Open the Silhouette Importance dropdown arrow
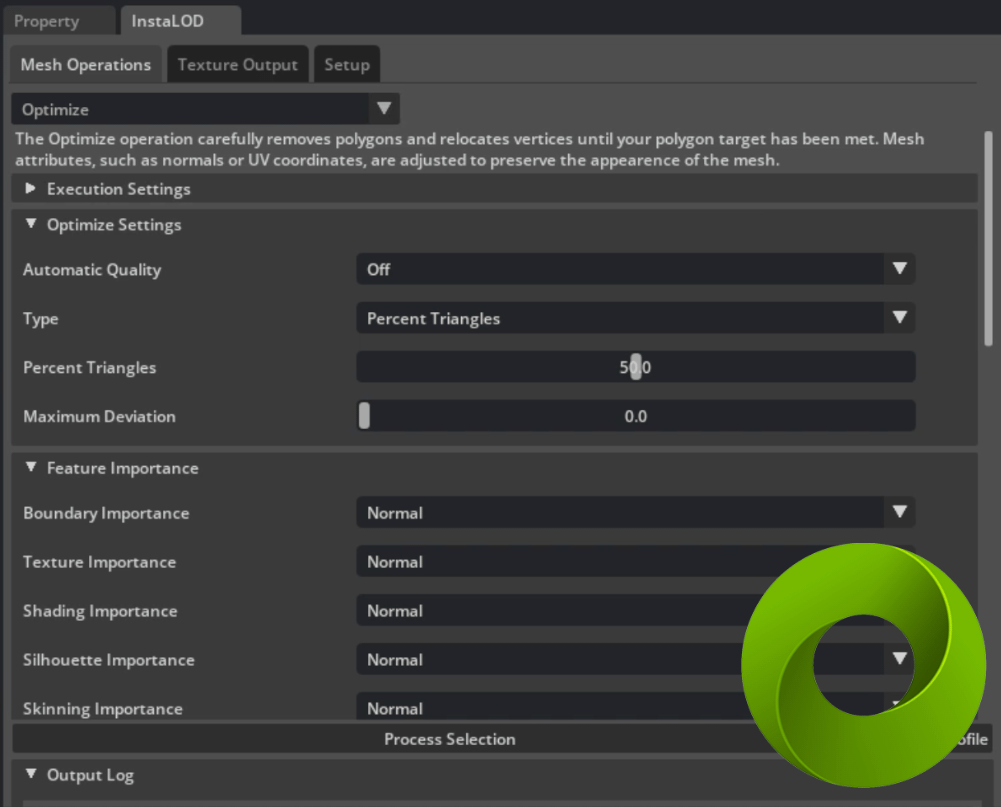Image resolution: width=1001 pixels, height=807 pixels. 899,659
